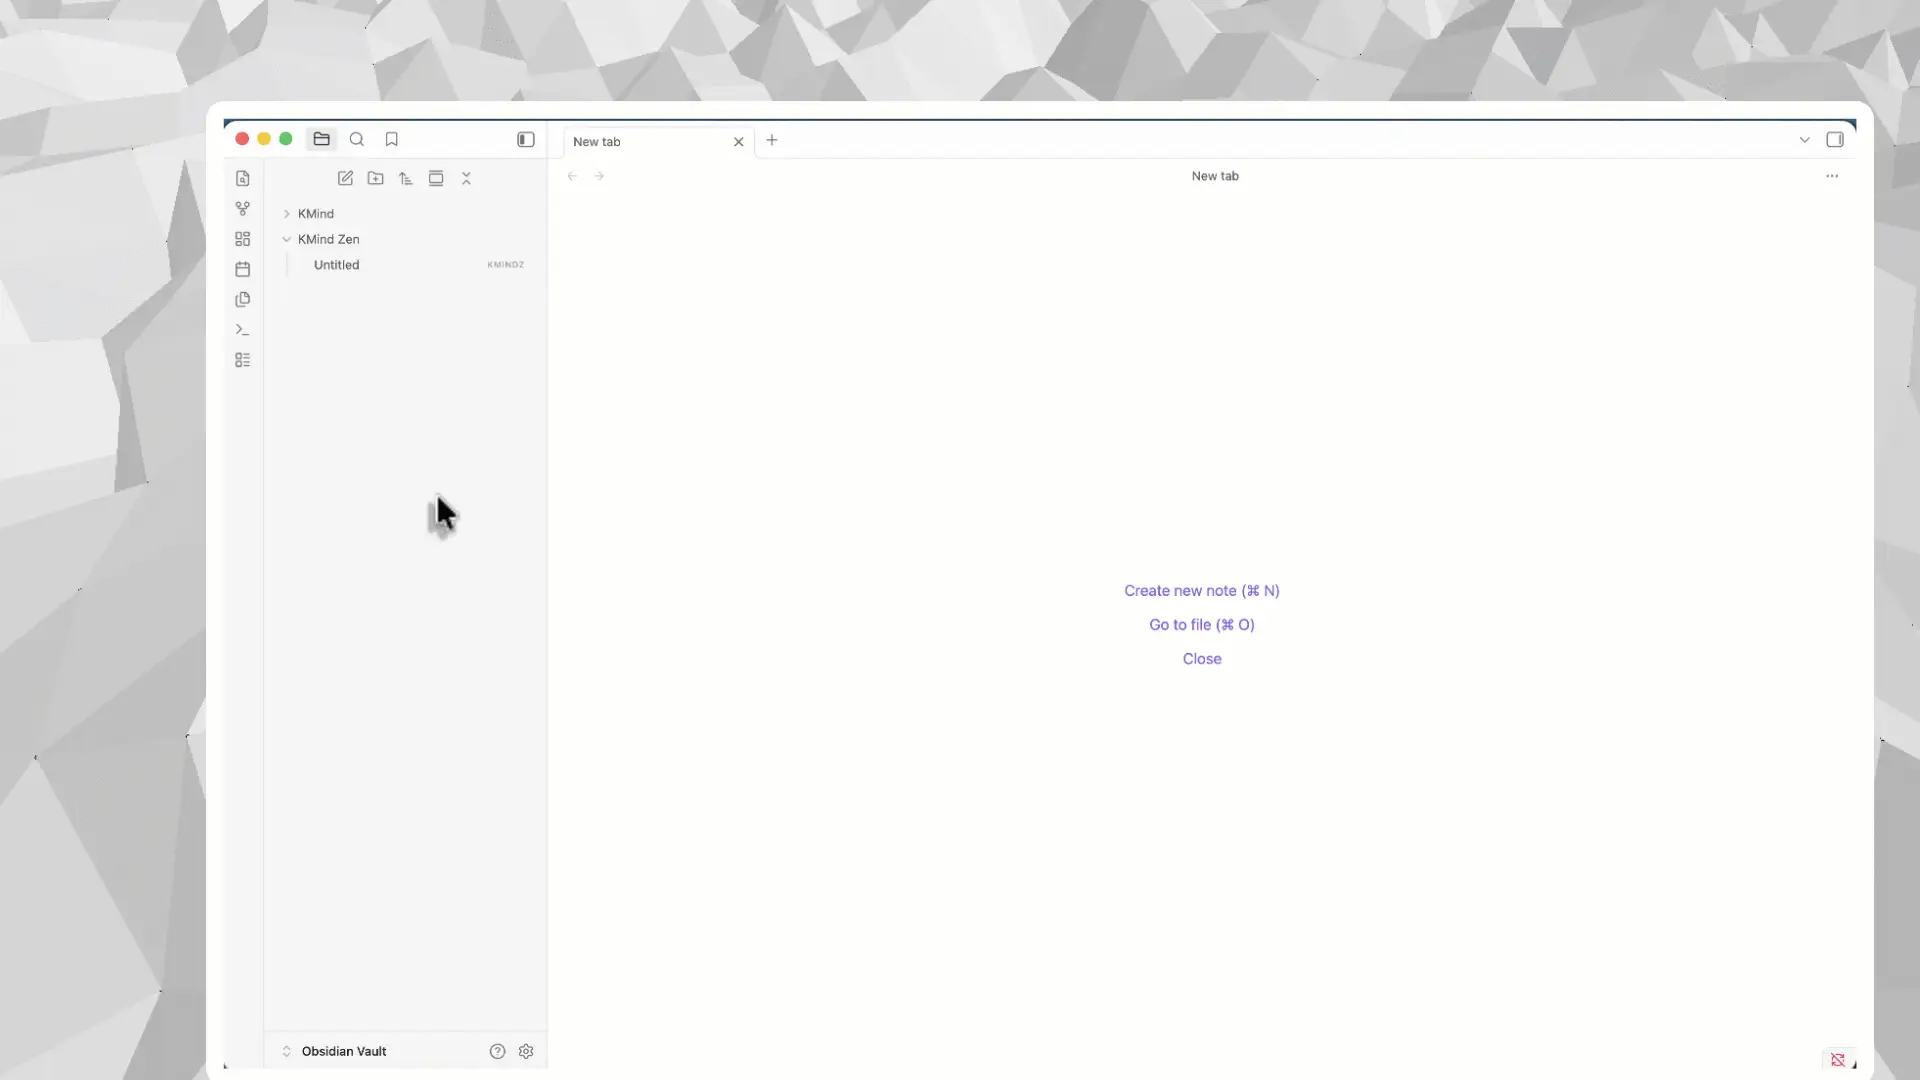Click the bottom checklist ribbon icon
The width and height of the screenshot is (1920, 1080).
[243, 360]
